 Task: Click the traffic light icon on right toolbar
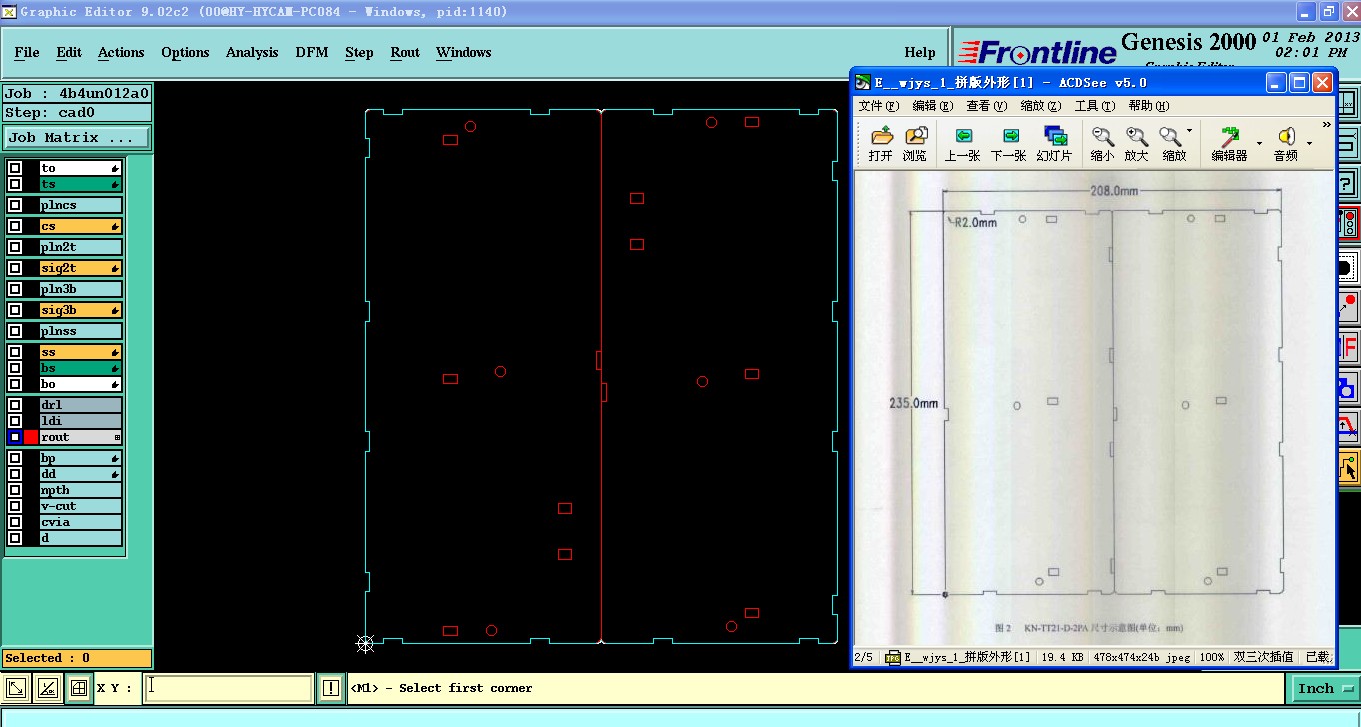tap(1348, 221)
